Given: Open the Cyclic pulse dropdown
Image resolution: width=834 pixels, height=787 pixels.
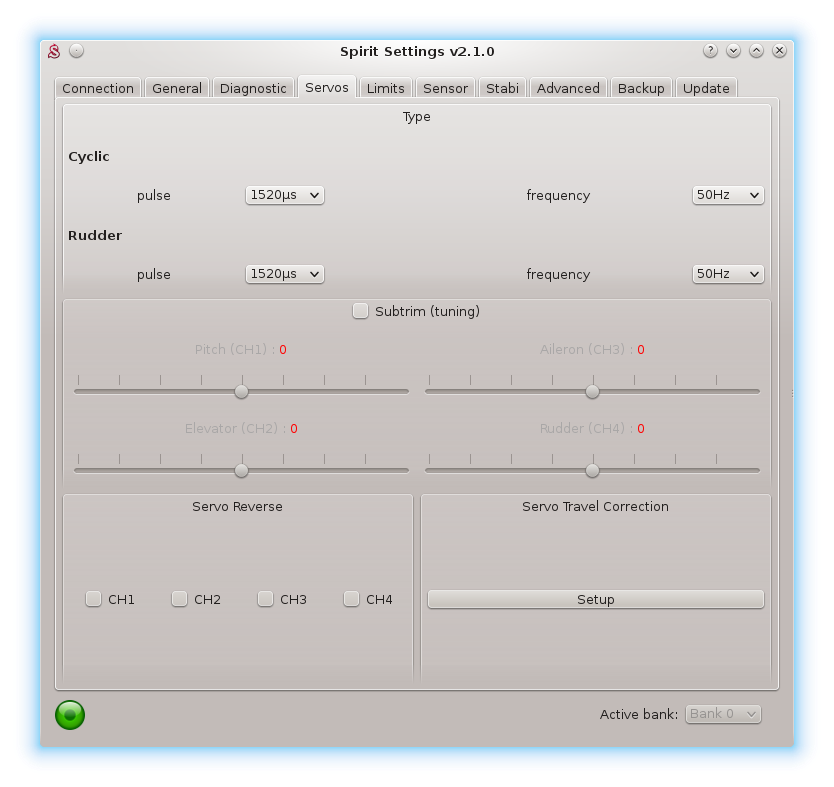Looking at the screenshot, I should point(285,195).
